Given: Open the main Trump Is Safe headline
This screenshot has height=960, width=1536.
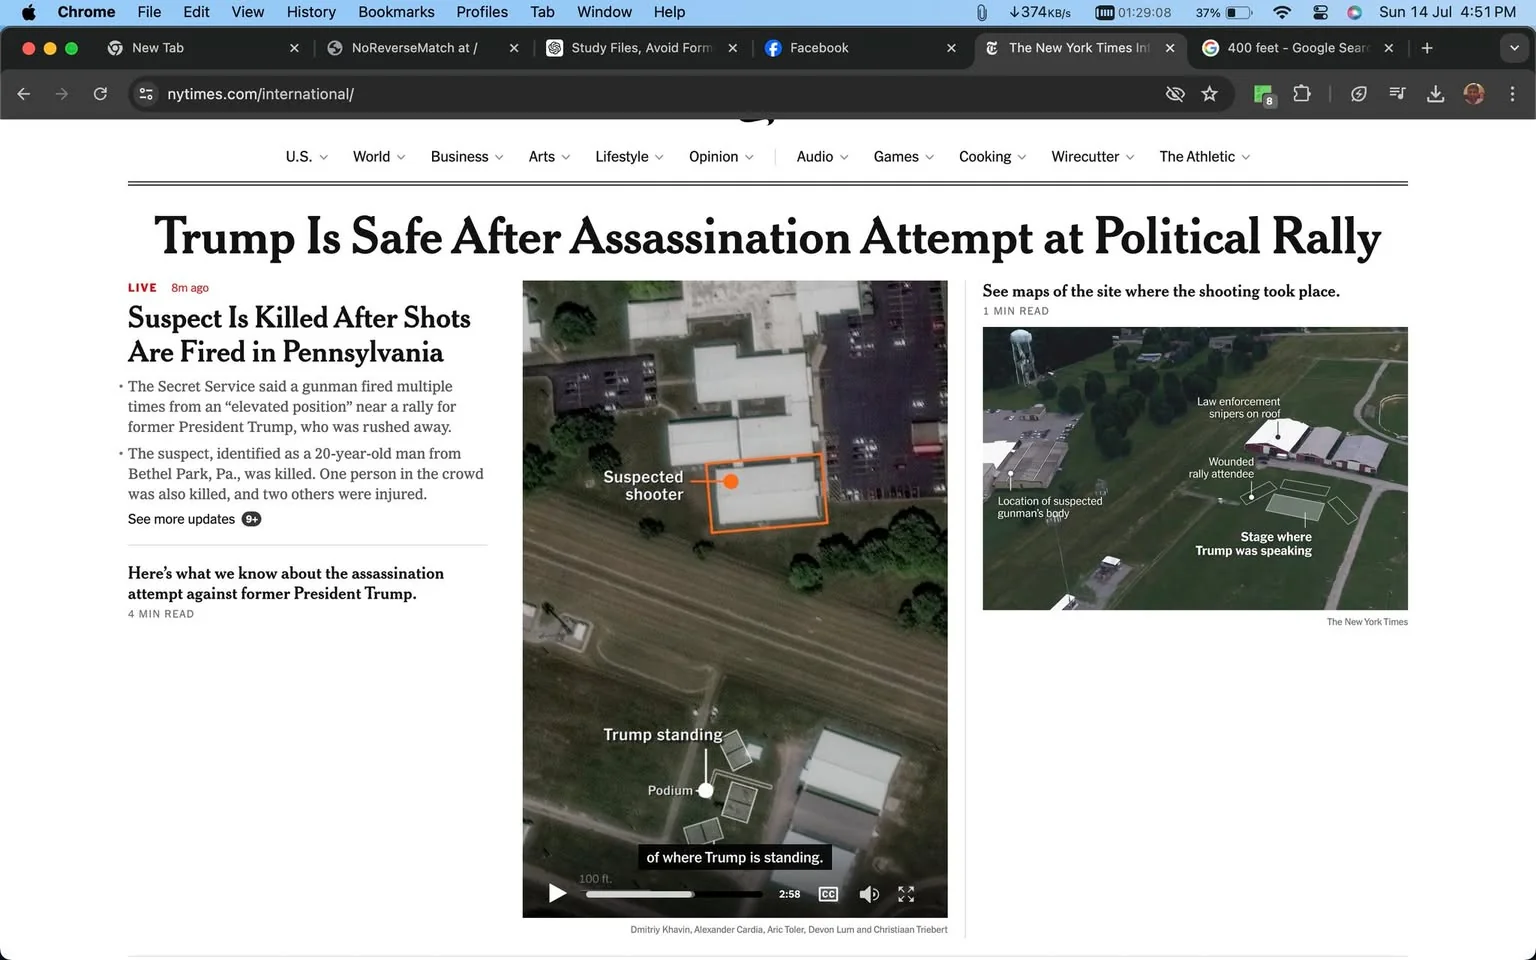Looking at the screenshot, I should [x=767, y=237].
